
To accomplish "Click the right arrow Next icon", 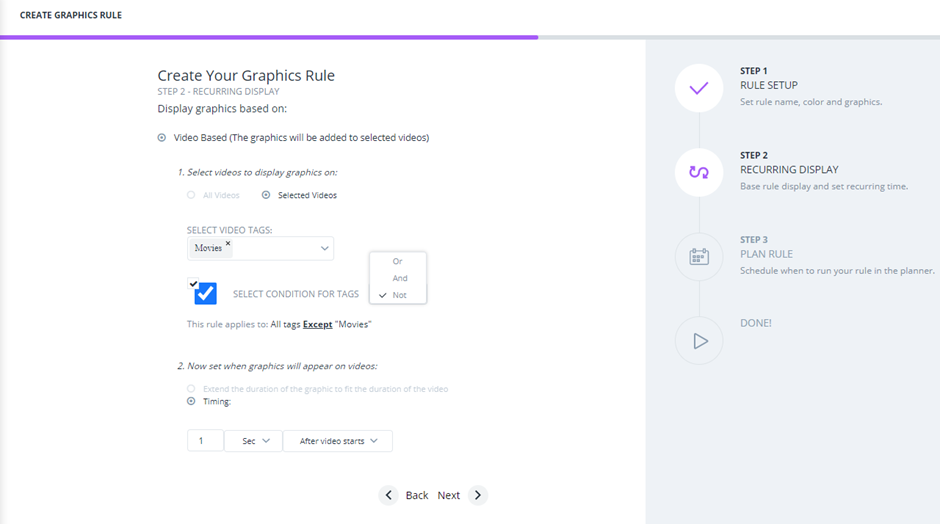I will [x=478, y=495].
